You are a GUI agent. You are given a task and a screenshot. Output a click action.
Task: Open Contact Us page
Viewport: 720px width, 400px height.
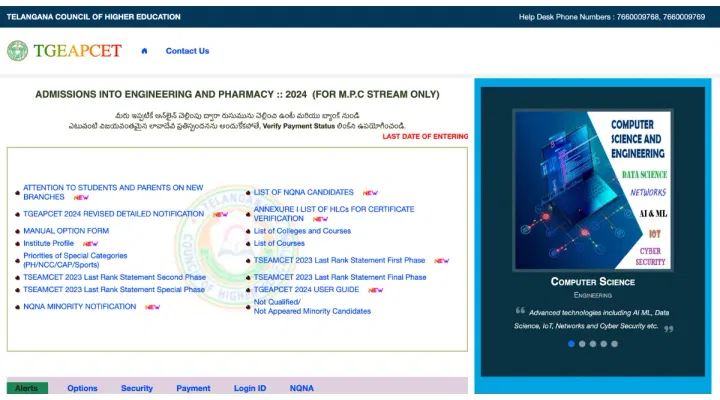tap(187, 51)
